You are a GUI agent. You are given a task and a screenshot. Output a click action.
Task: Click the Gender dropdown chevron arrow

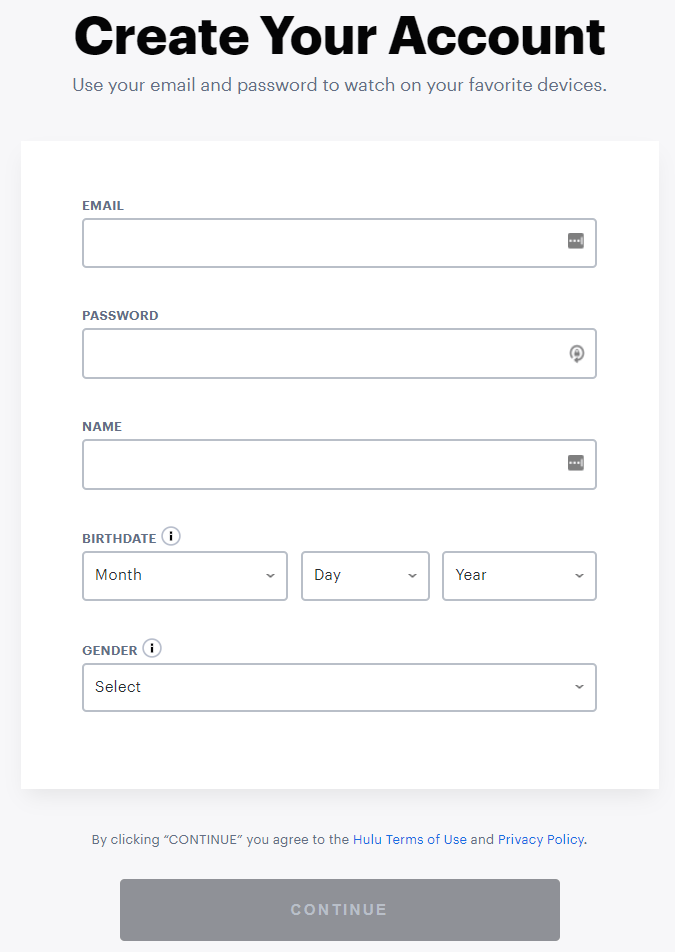point(580,687)
